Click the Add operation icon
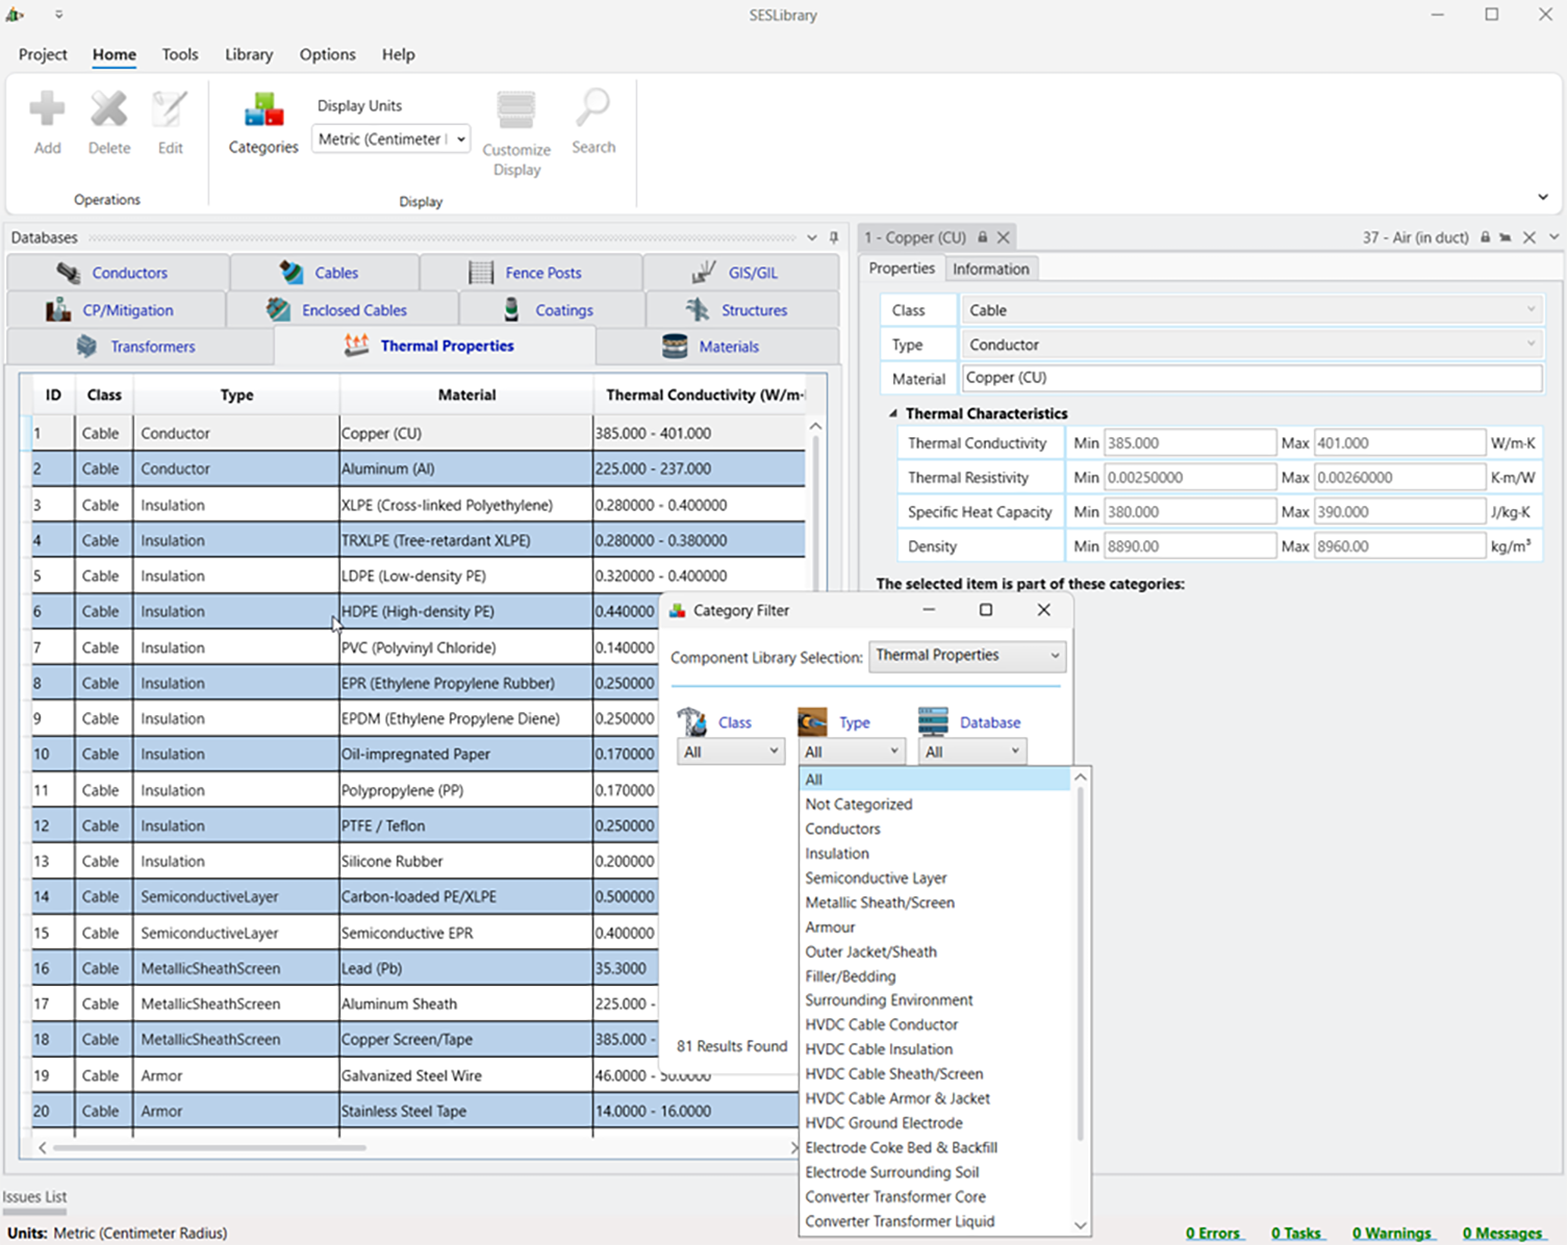This screenshot has height=1245, width=1567. [47, 110]
